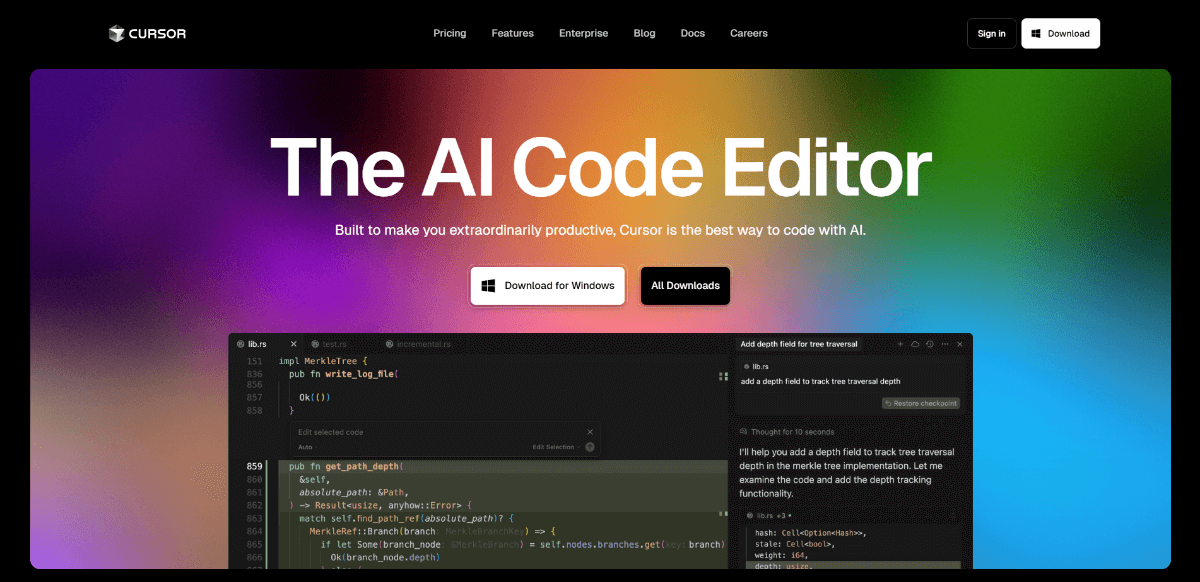The width and height of the screenshot is (1200, 582).
Task: Click the lib.rs file icon in tab
Action: 240,344
